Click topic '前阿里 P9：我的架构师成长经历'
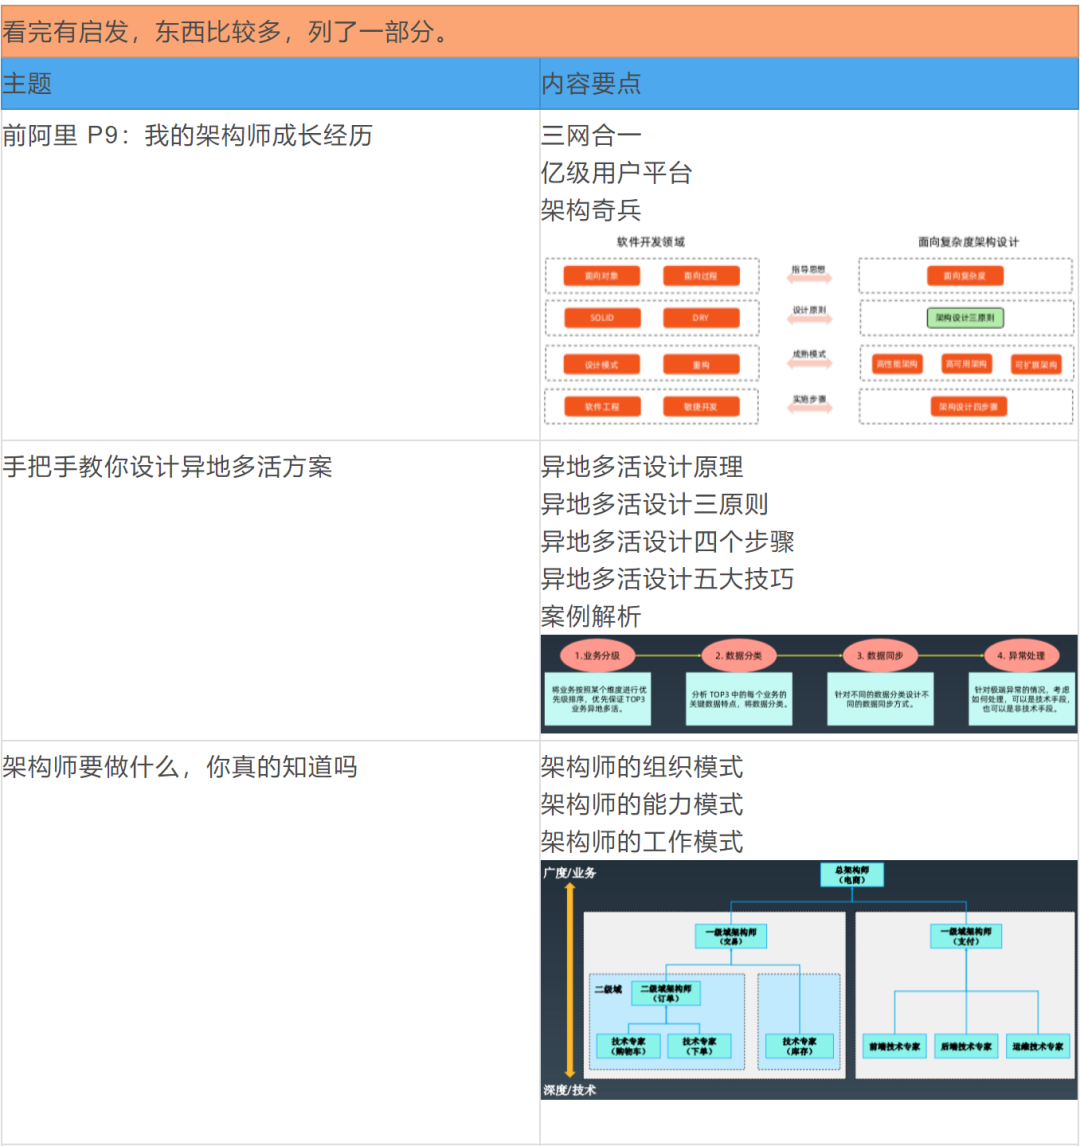This screenshot has width=1080, height=1146. (188, 135)
